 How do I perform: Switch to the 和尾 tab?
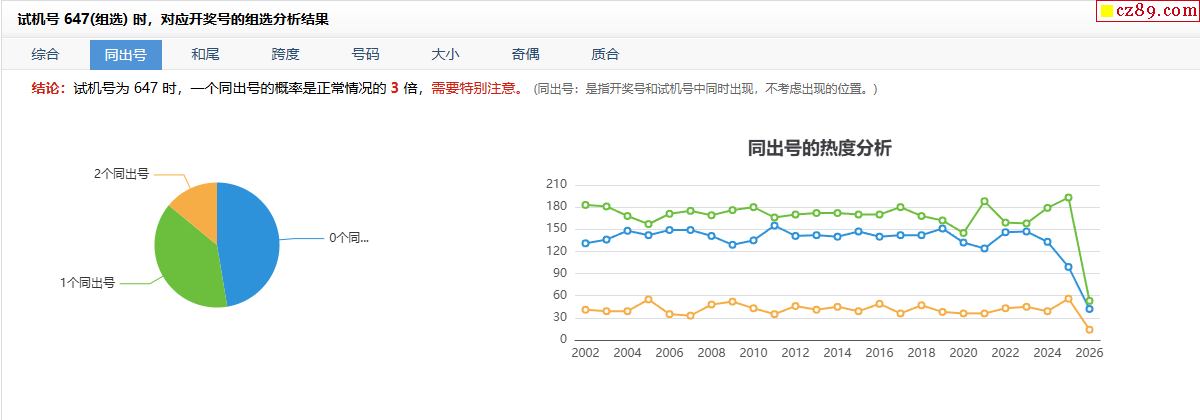tap(205, 55)
